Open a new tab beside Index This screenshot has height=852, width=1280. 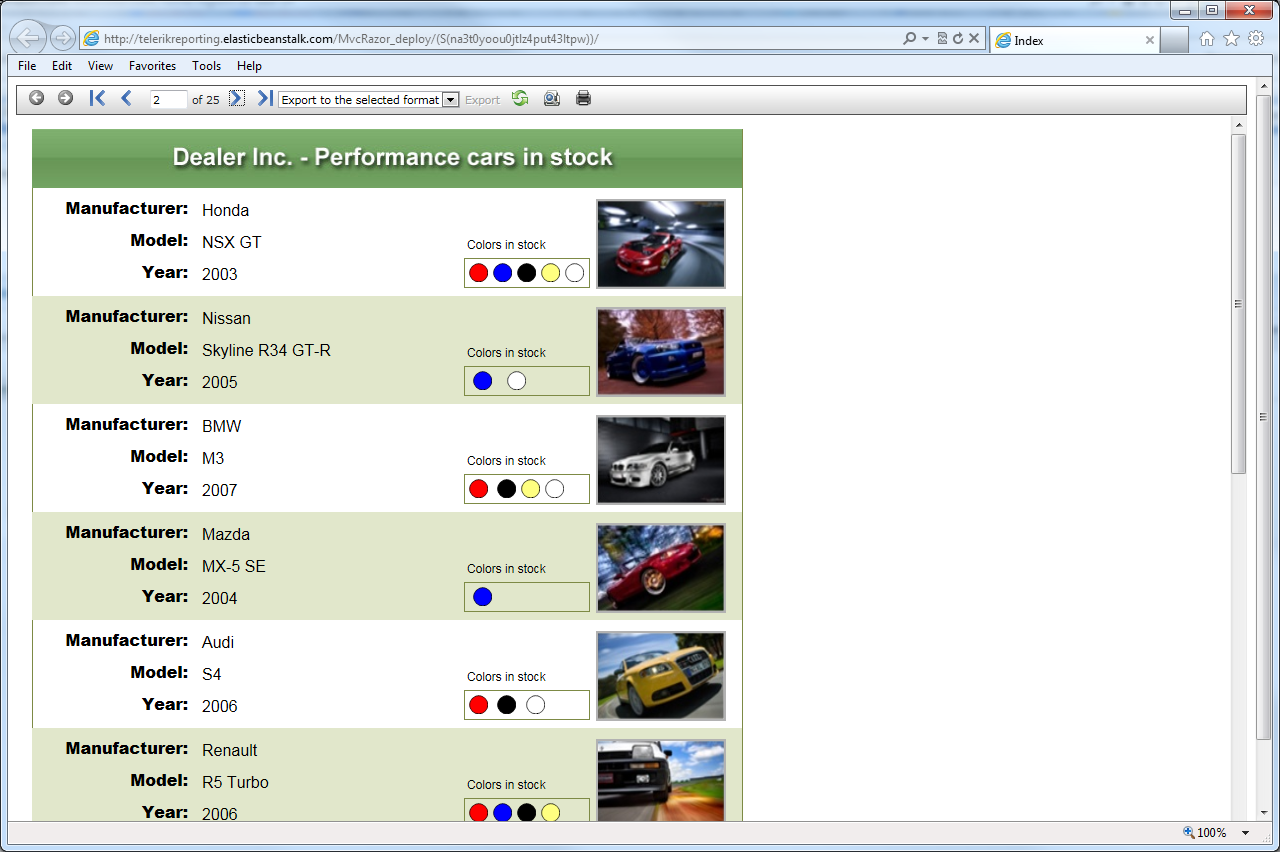pyautogui.click(x=1175, y=40)
